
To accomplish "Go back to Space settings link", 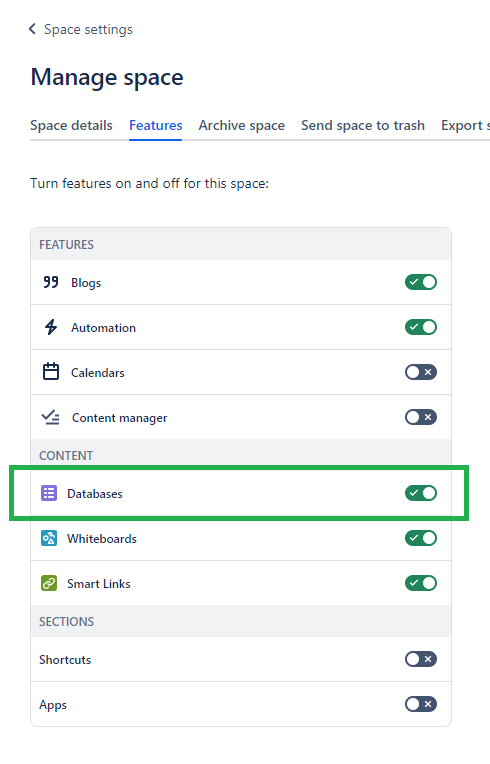I will pos(88,29).
